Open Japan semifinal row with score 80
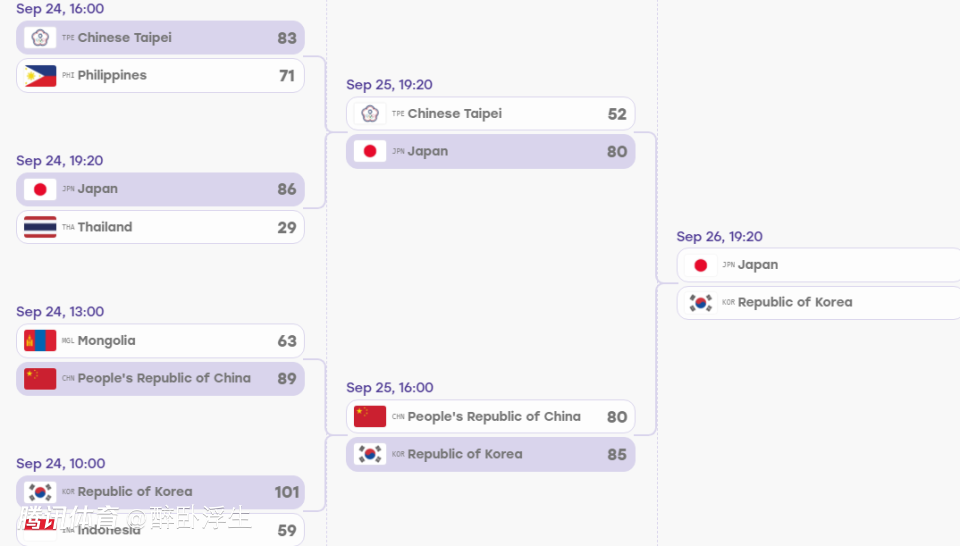Viewport: 960px width, 546px height. 490,151
